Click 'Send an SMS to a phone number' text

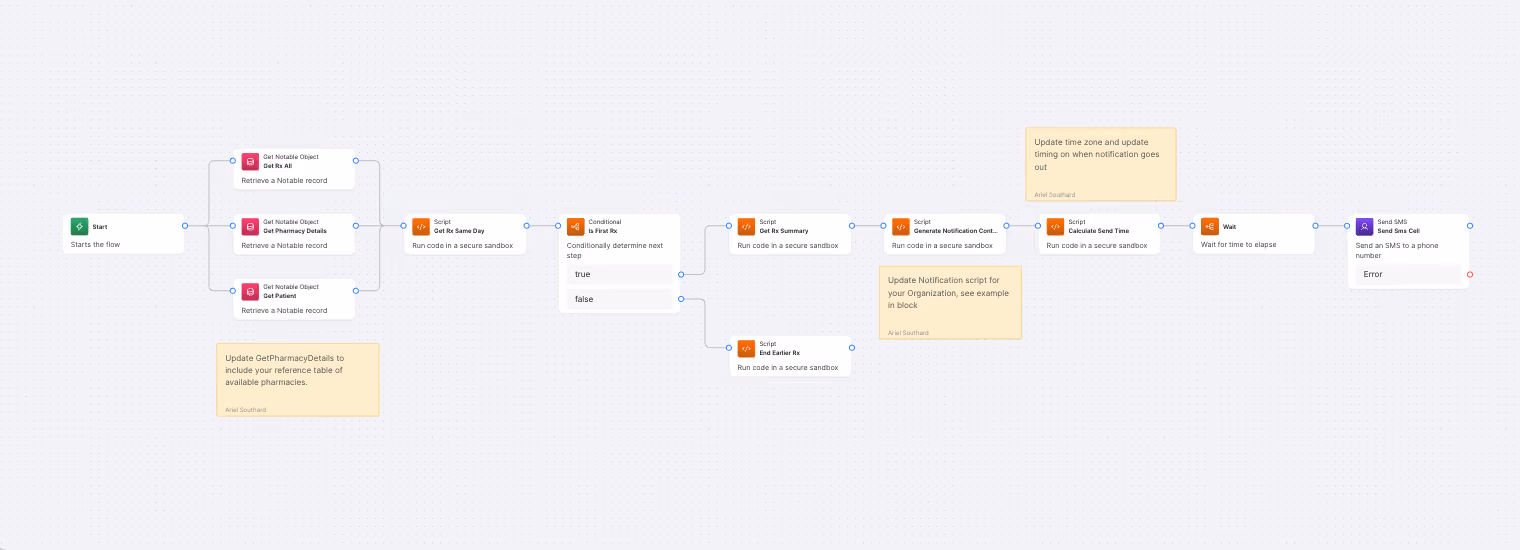click(x=1397, y=250)
